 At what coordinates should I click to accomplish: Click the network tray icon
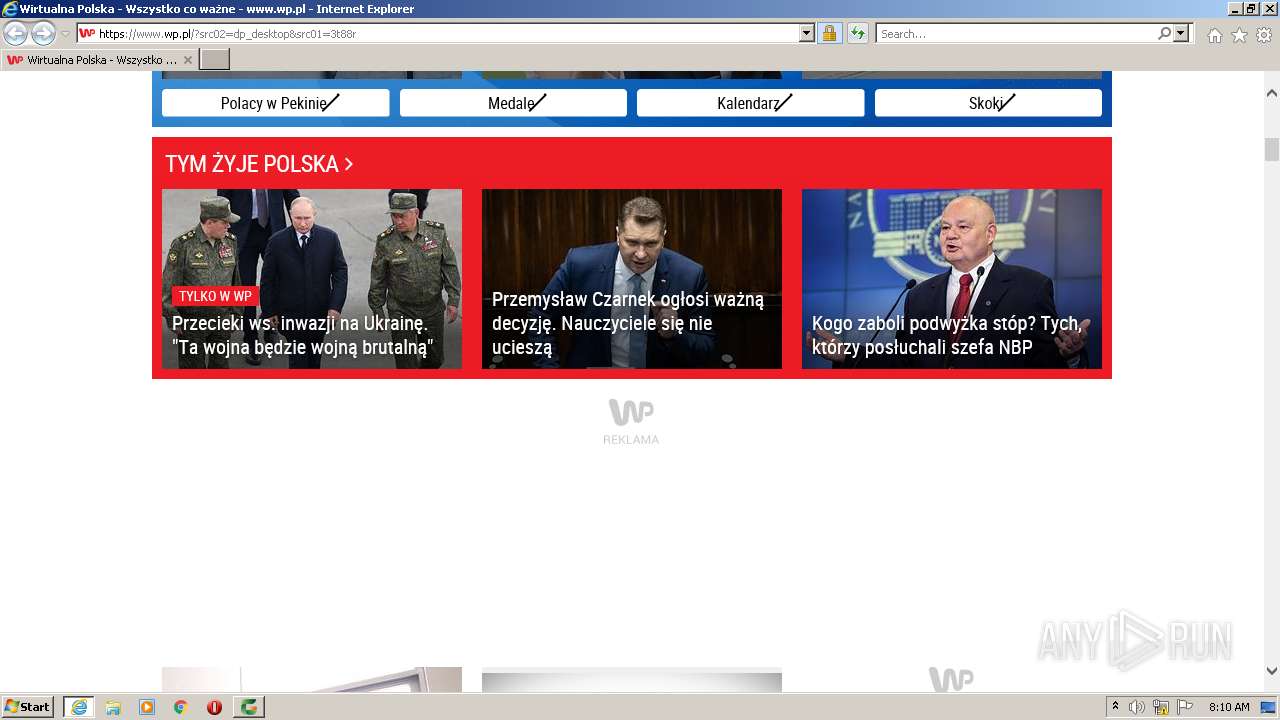1161,707
